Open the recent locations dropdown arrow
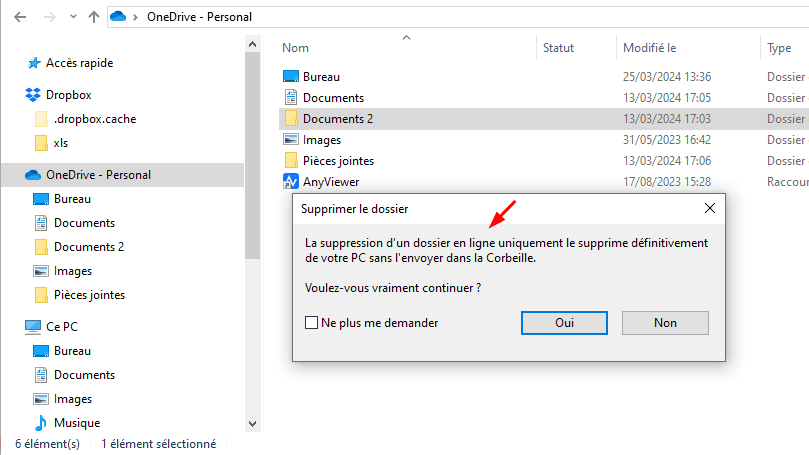The image size is (809, 455). click(x=72, y=16)
